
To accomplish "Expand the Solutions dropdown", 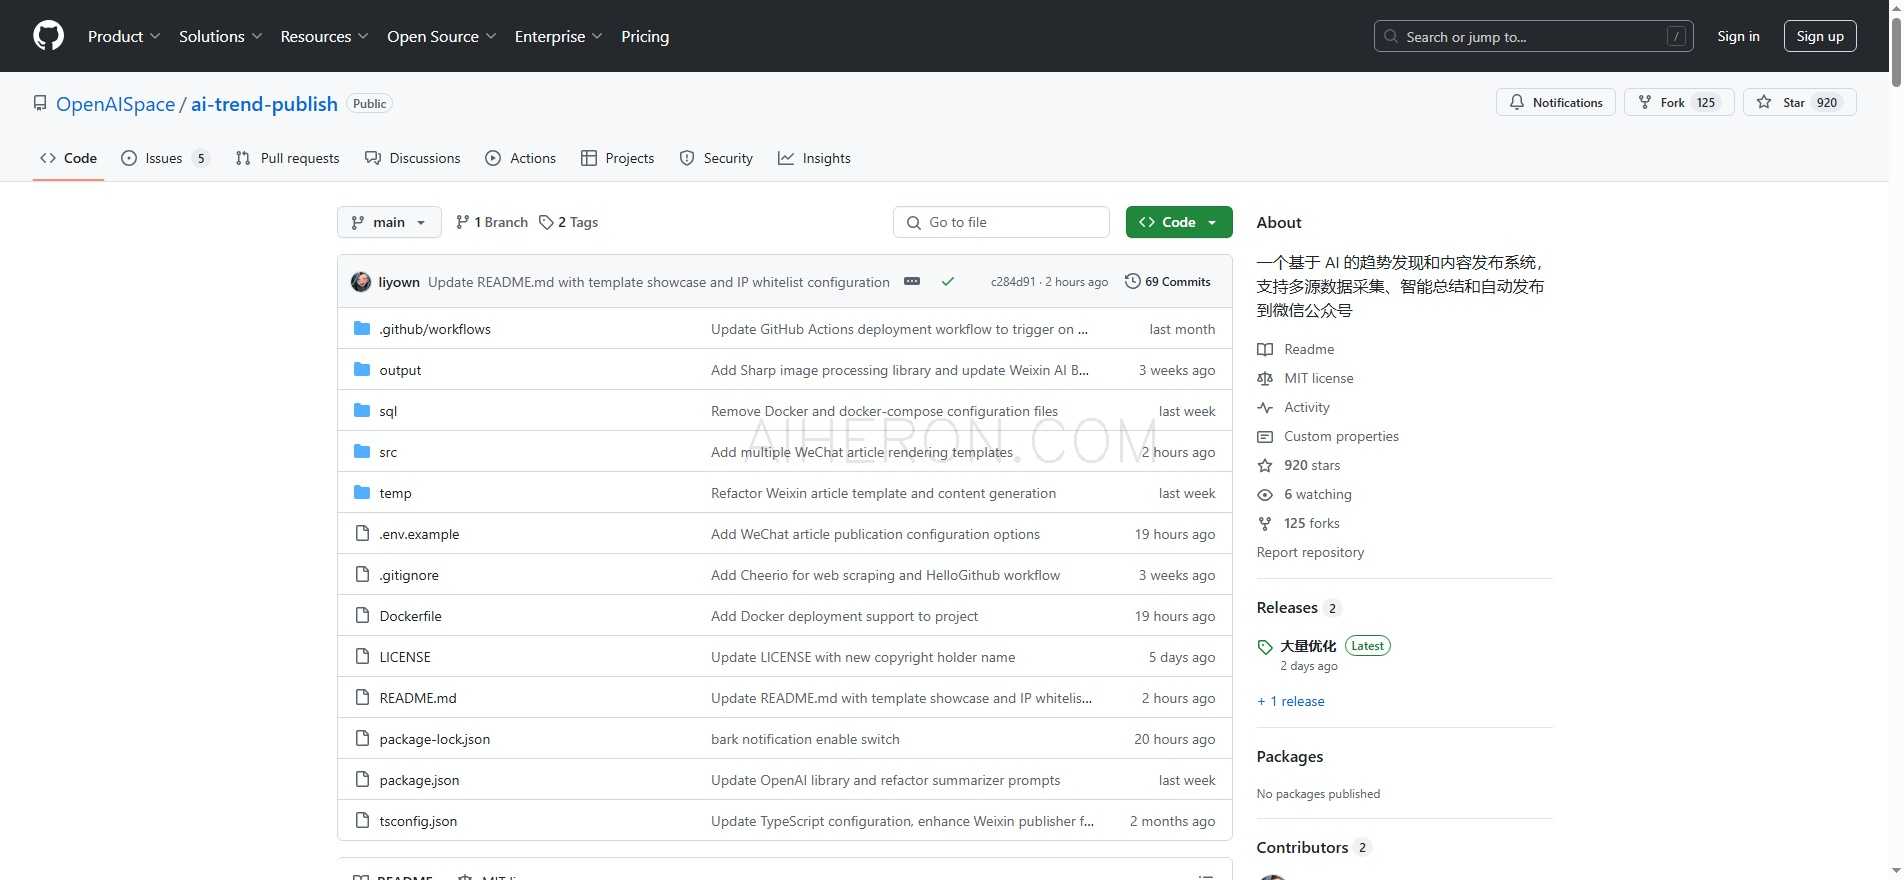I will pyautogui.click(x=220, y=36).
